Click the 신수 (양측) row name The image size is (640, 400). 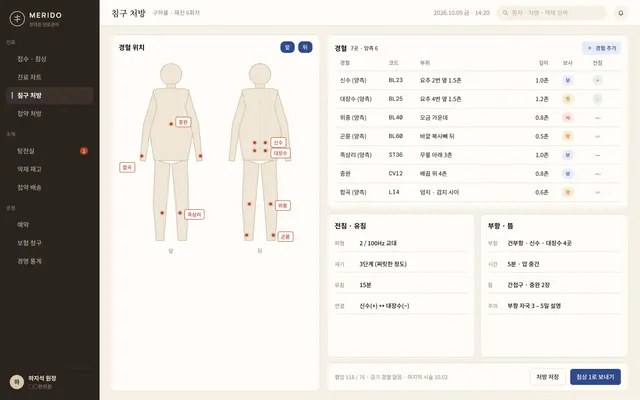[353, 80]
